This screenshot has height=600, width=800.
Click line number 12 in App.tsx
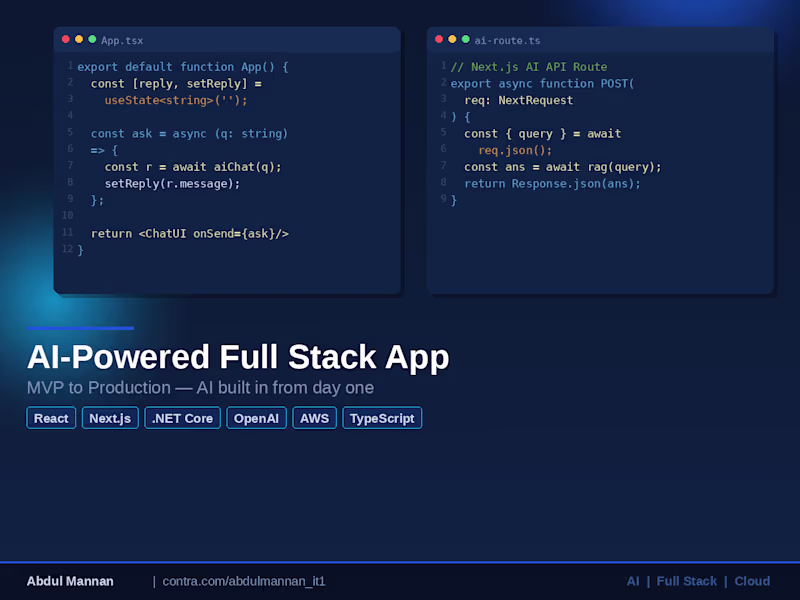[67, 248]
